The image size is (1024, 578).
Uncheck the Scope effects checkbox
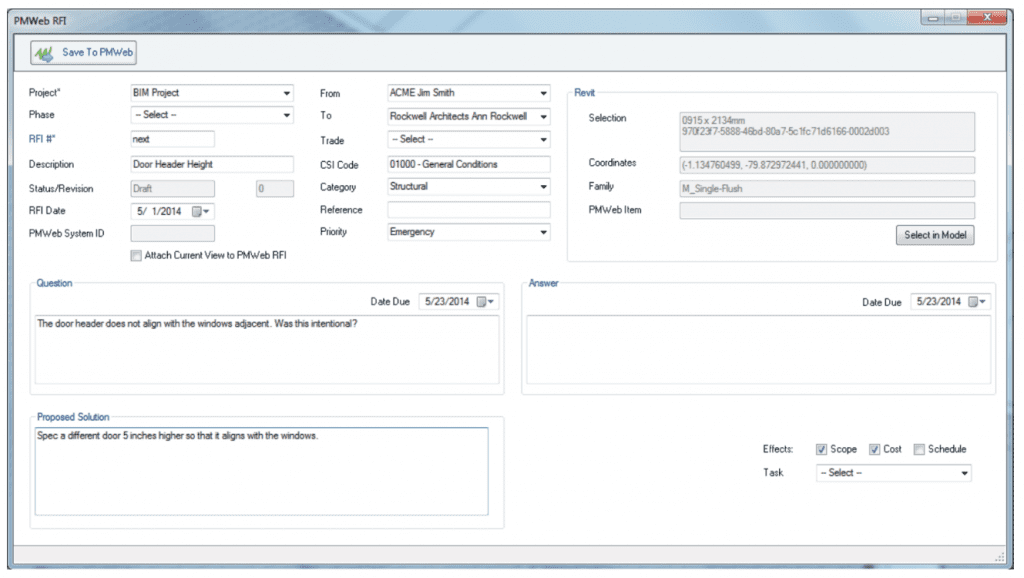click(821, 449)
